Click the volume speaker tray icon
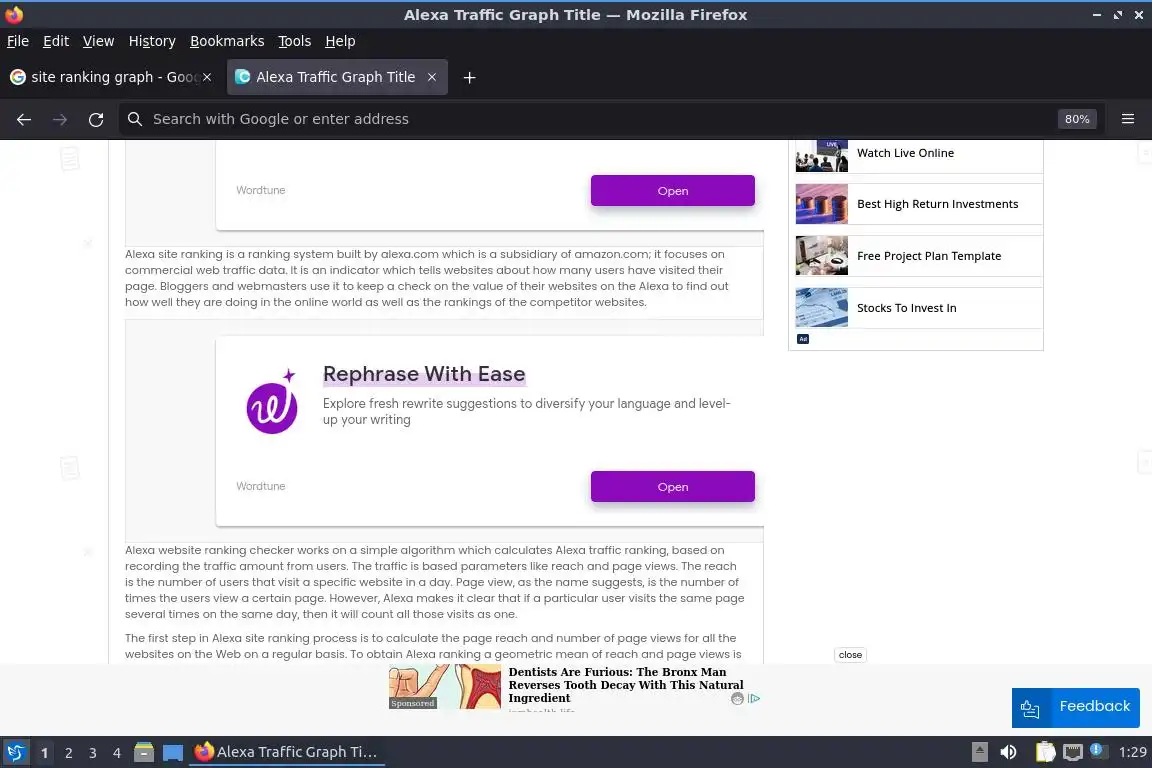 pos(1008,752)
